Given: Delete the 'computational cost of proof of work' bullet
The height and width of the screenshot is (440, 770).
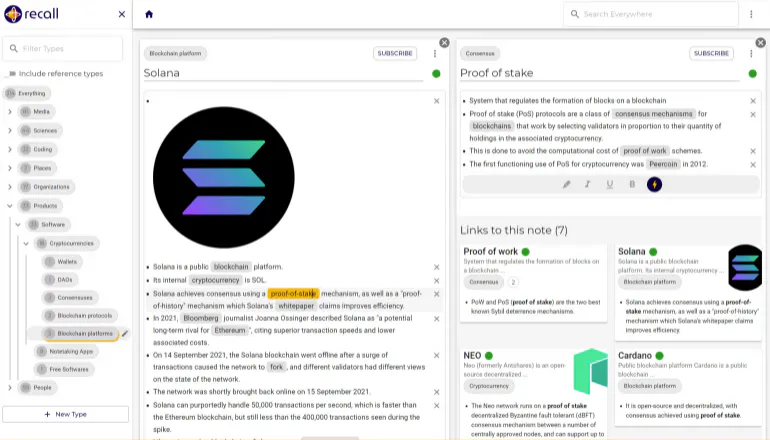Looking at the screenshot, I should (753, 151).
